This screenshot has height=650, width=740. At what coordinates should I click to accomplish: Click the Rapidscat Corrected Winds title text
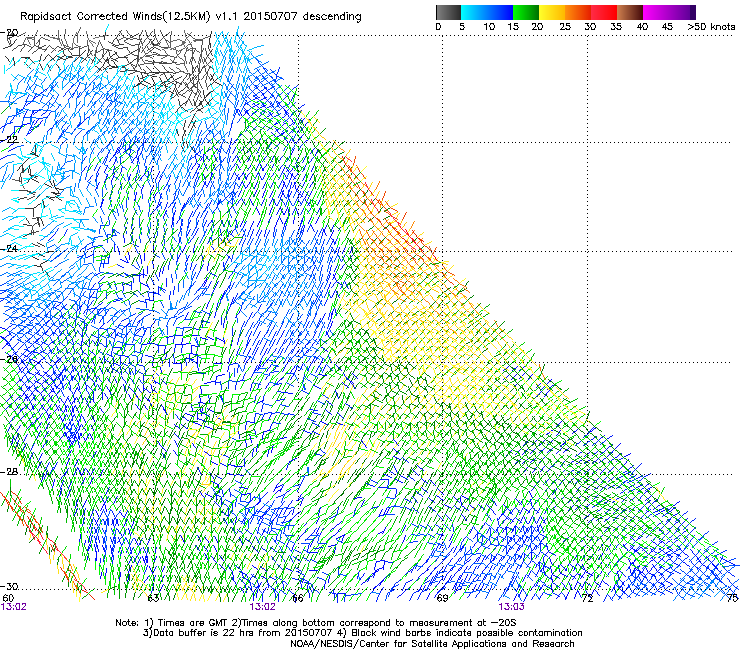tap(191, 17)
